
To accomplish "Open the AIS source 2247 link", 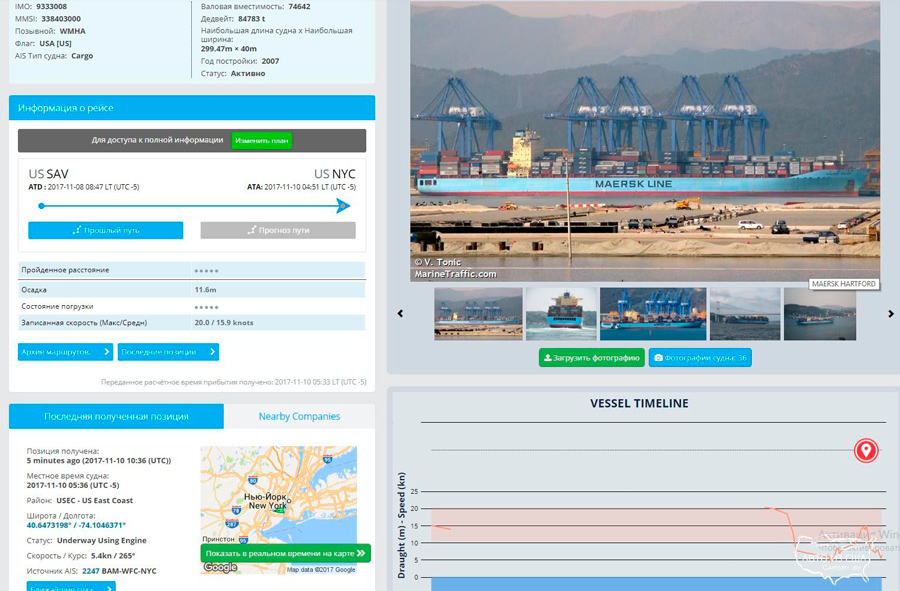I will coord(91,571).
